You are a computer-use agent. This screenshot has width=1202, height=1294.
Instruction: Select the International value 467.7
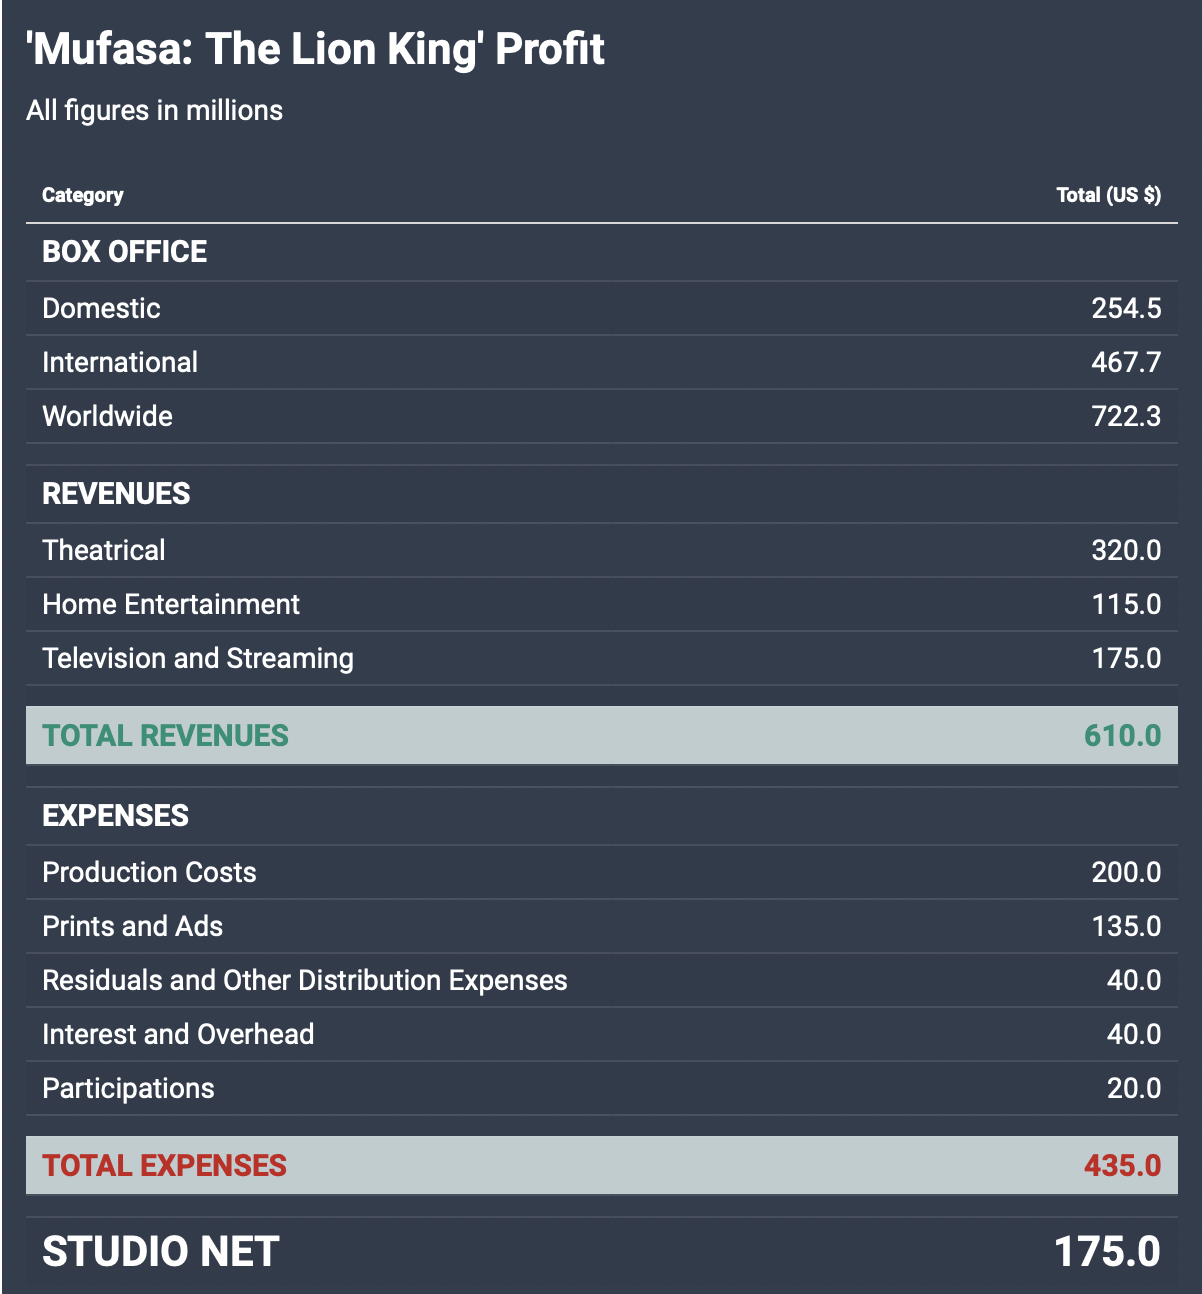1126,362
